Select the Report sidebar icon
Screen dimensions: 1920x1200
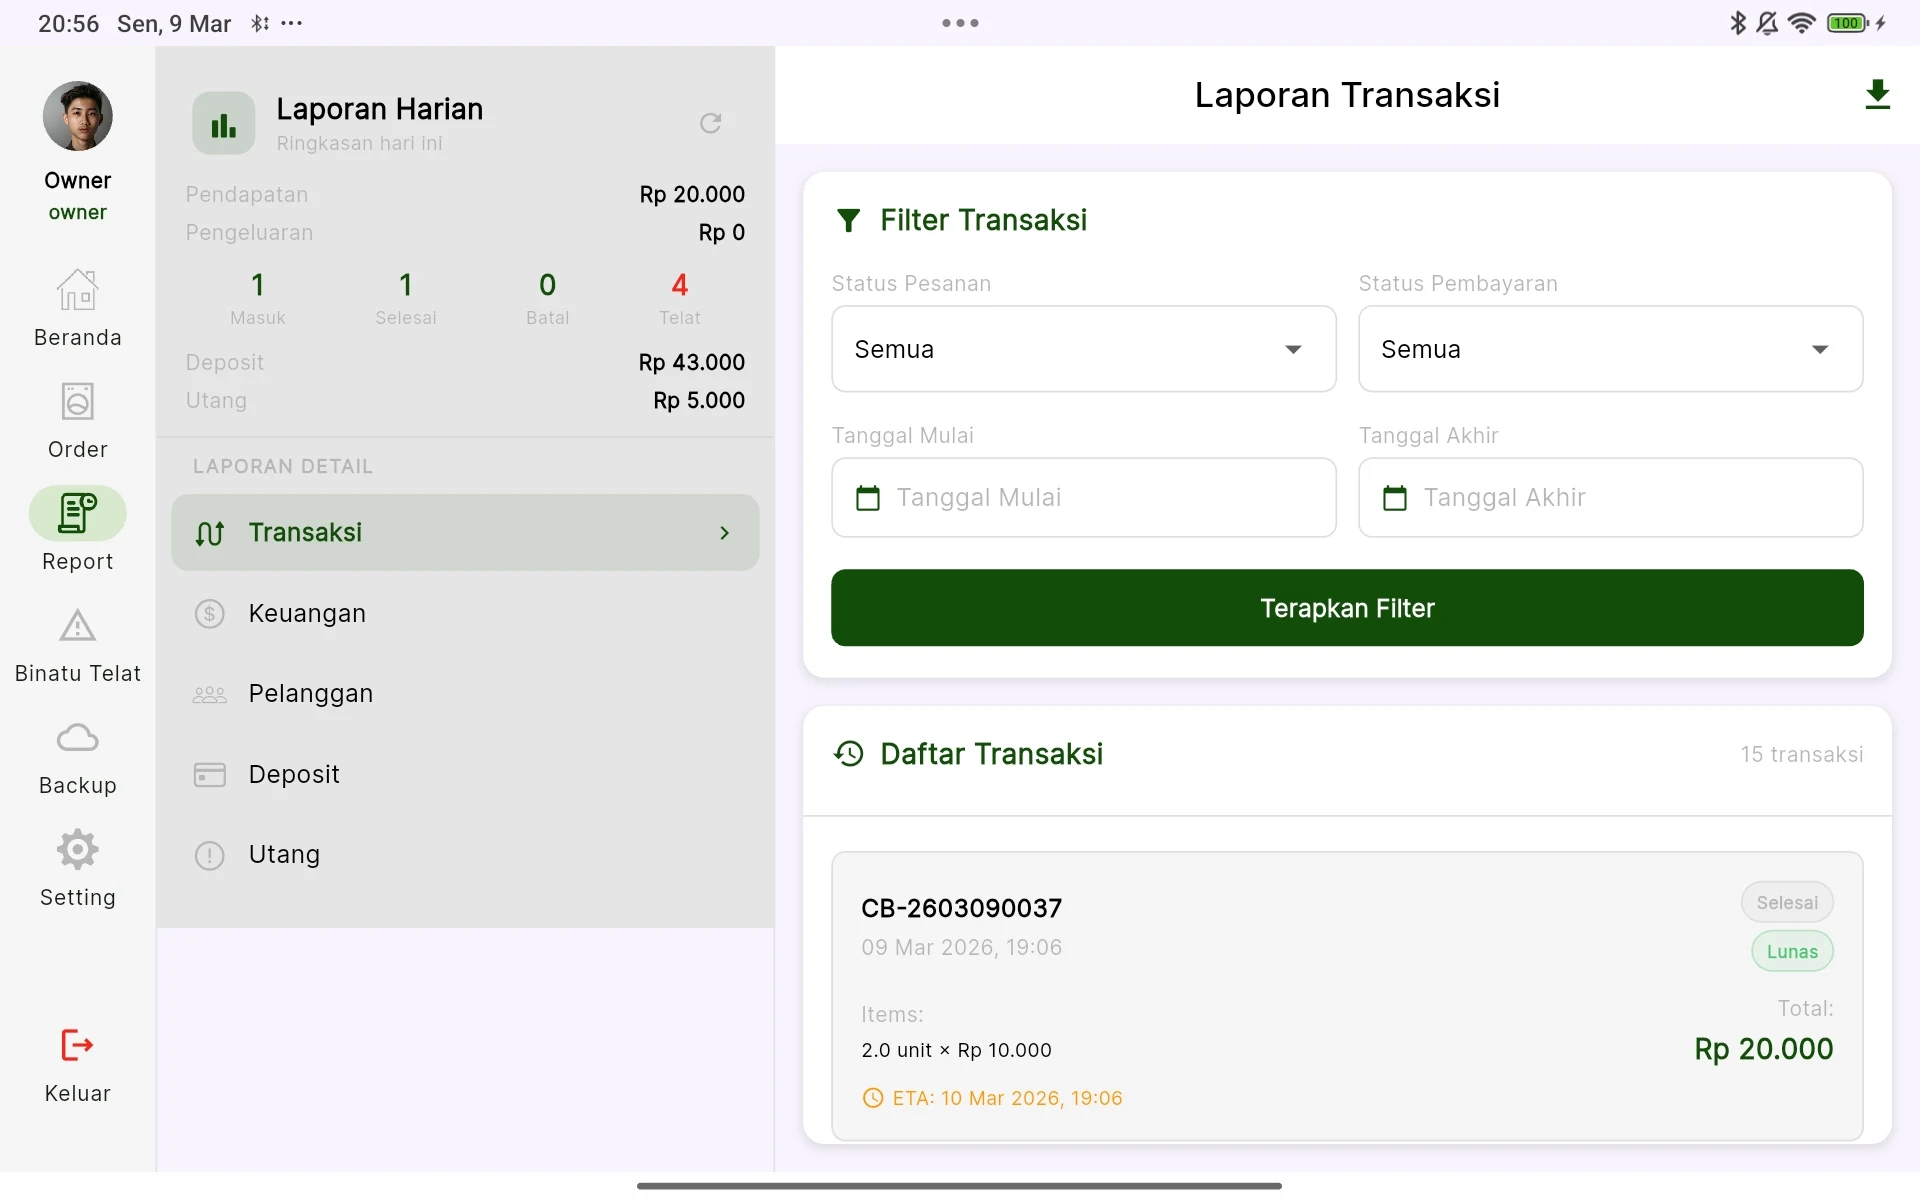tap(77, 513)
